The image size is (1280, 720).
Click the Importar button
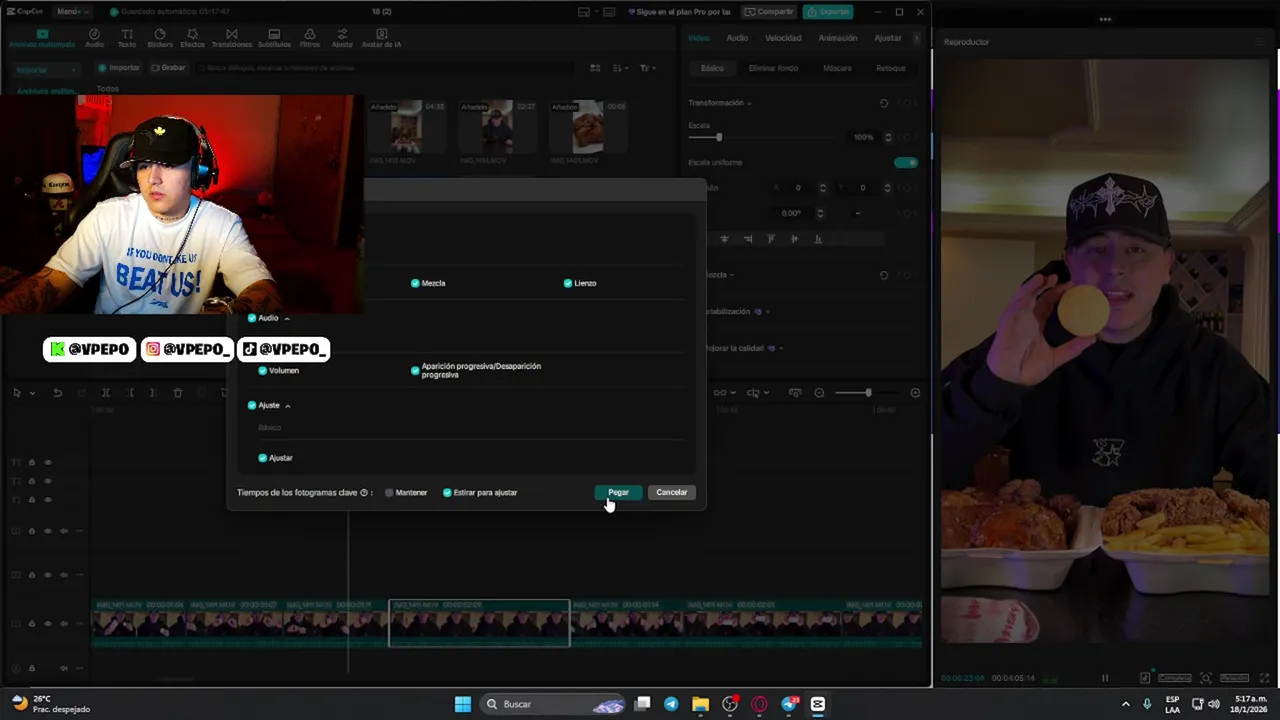click(119, 68)
